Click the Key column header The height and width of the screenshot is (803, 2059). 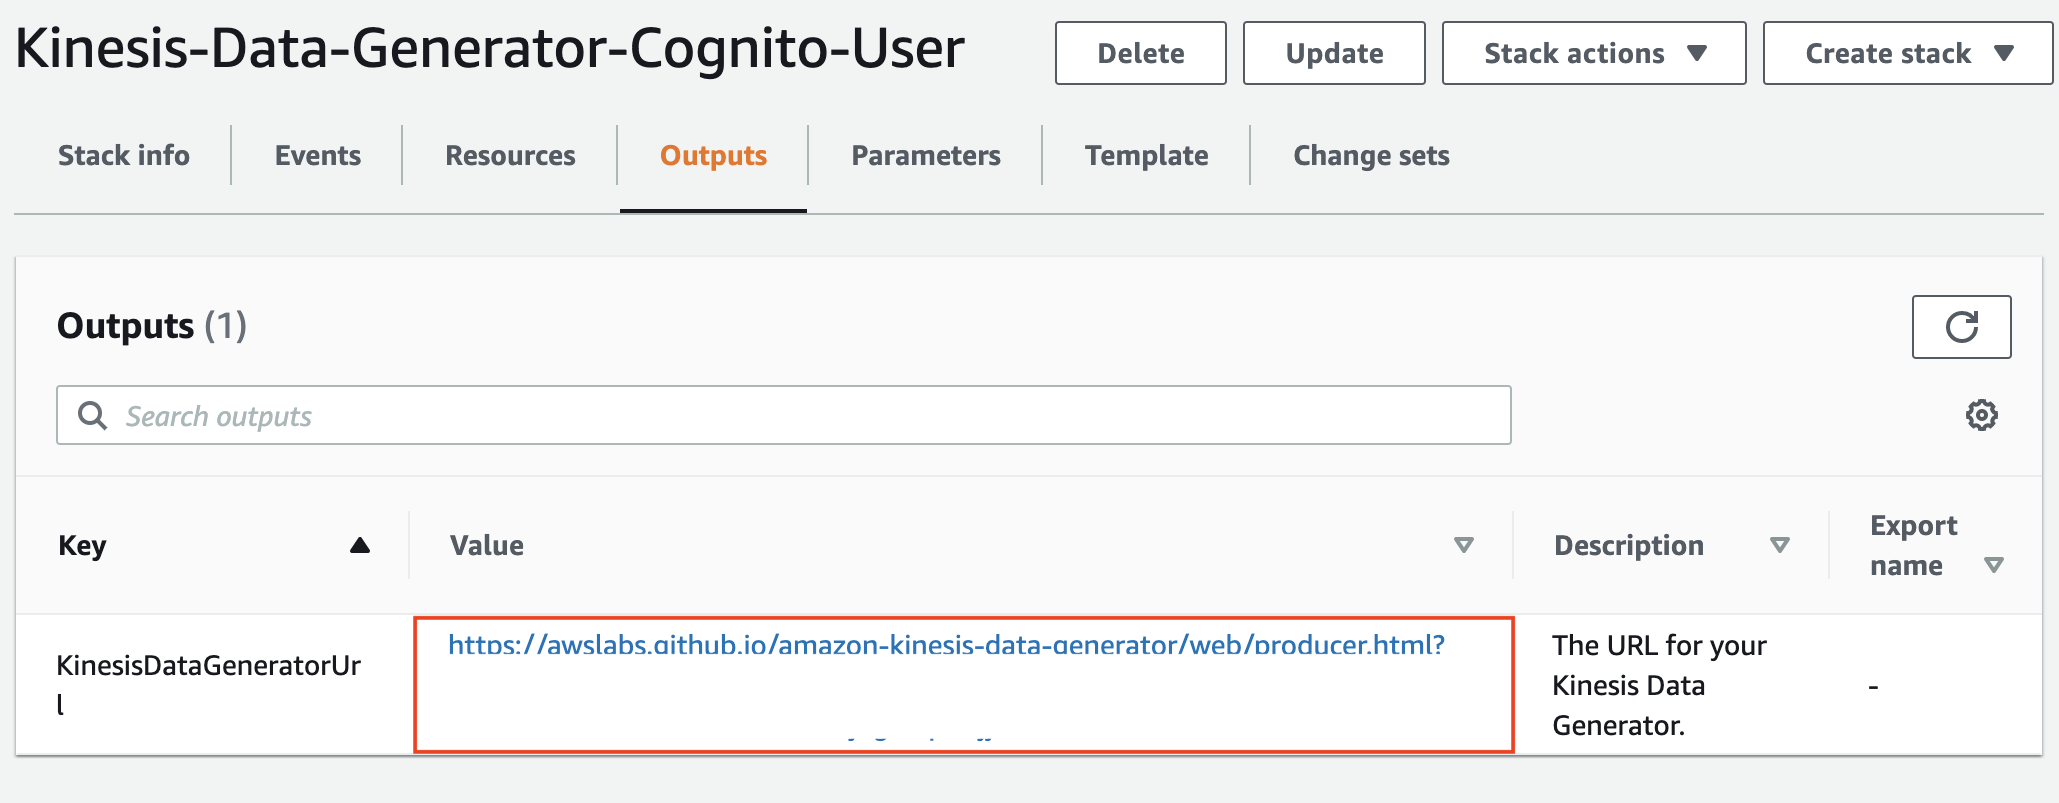pyautogui.click(x=82, y=545)
